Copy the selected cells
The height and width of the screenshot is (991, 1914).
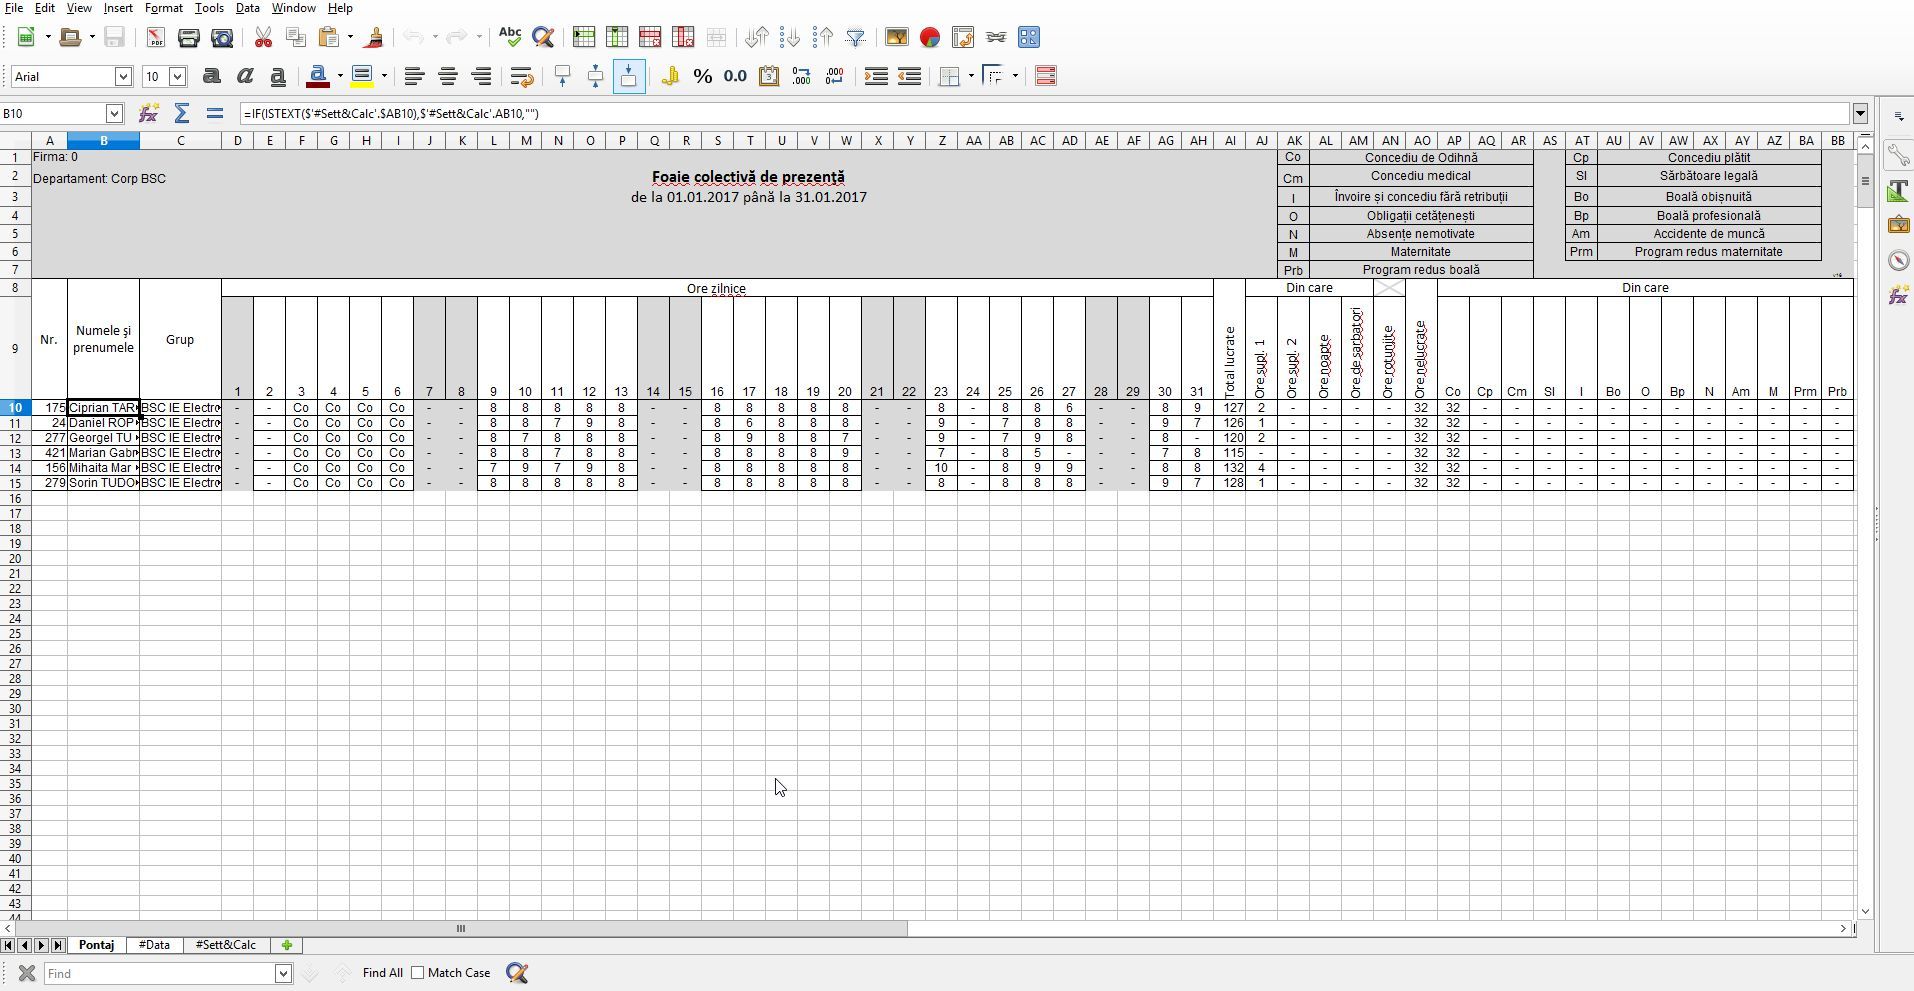pos(296,37)
